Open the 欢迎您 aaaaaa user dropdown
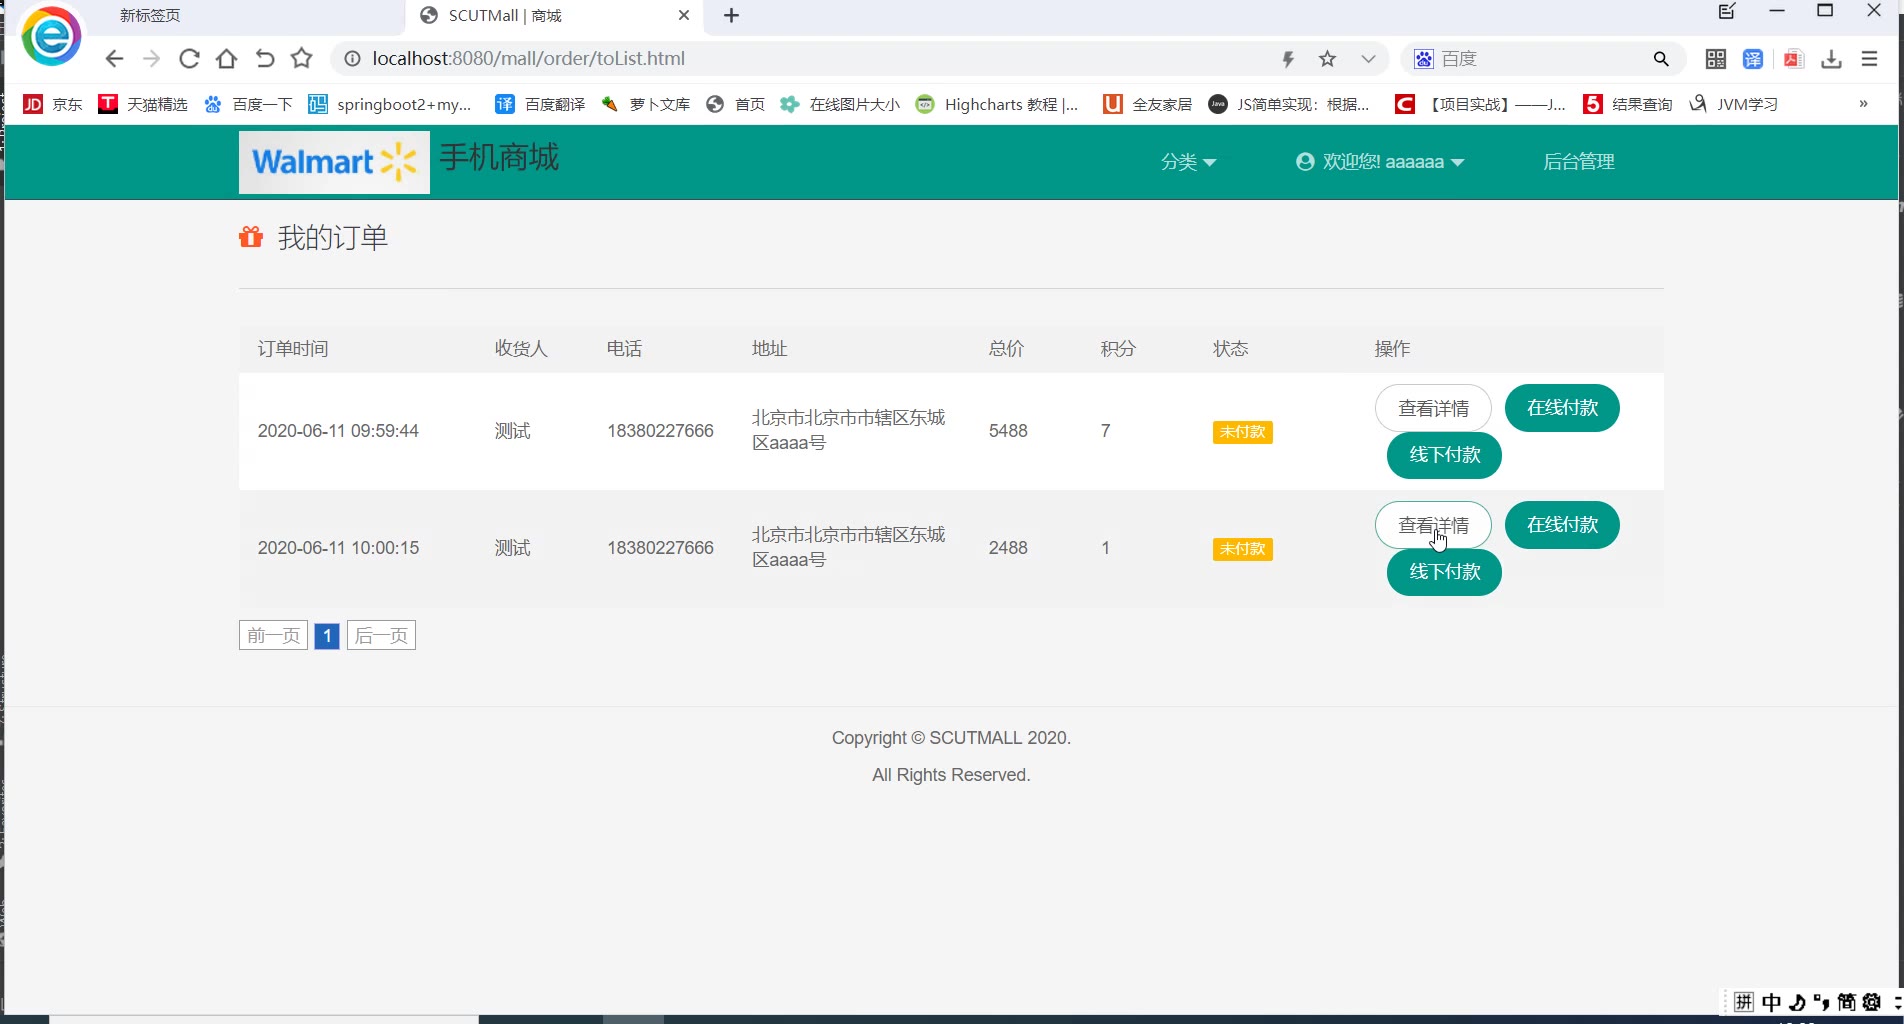The height and width of the screenshot is (1024, 1904). (1380, 162)
